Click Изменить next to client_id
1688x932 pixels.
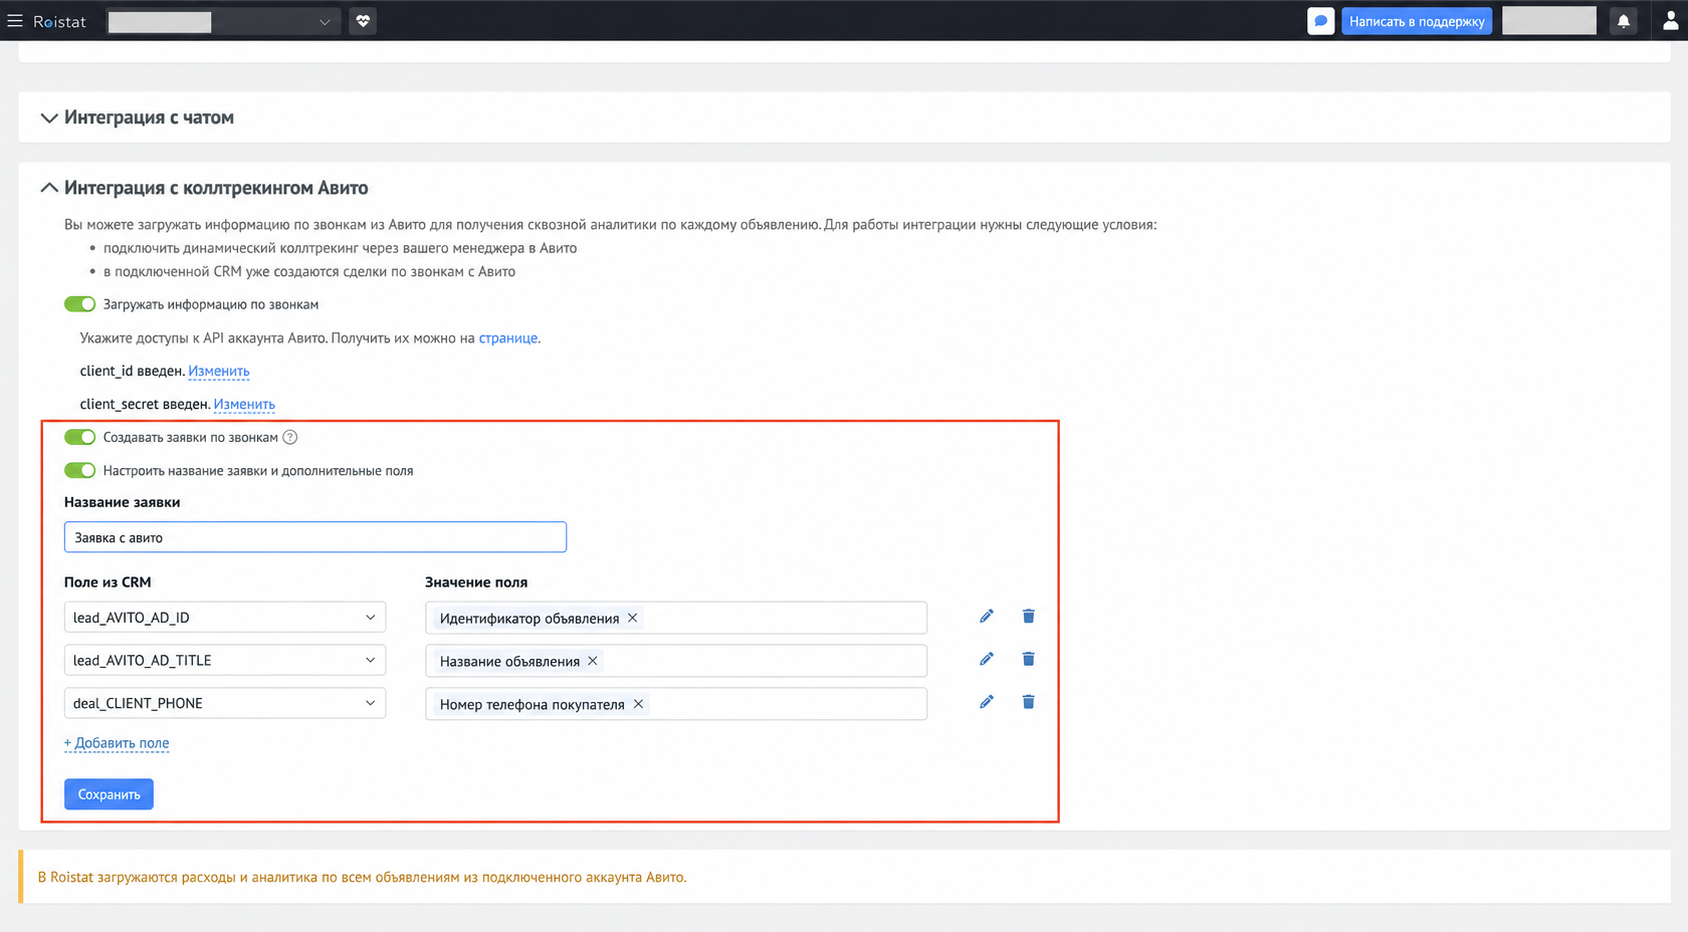[219, 371]
